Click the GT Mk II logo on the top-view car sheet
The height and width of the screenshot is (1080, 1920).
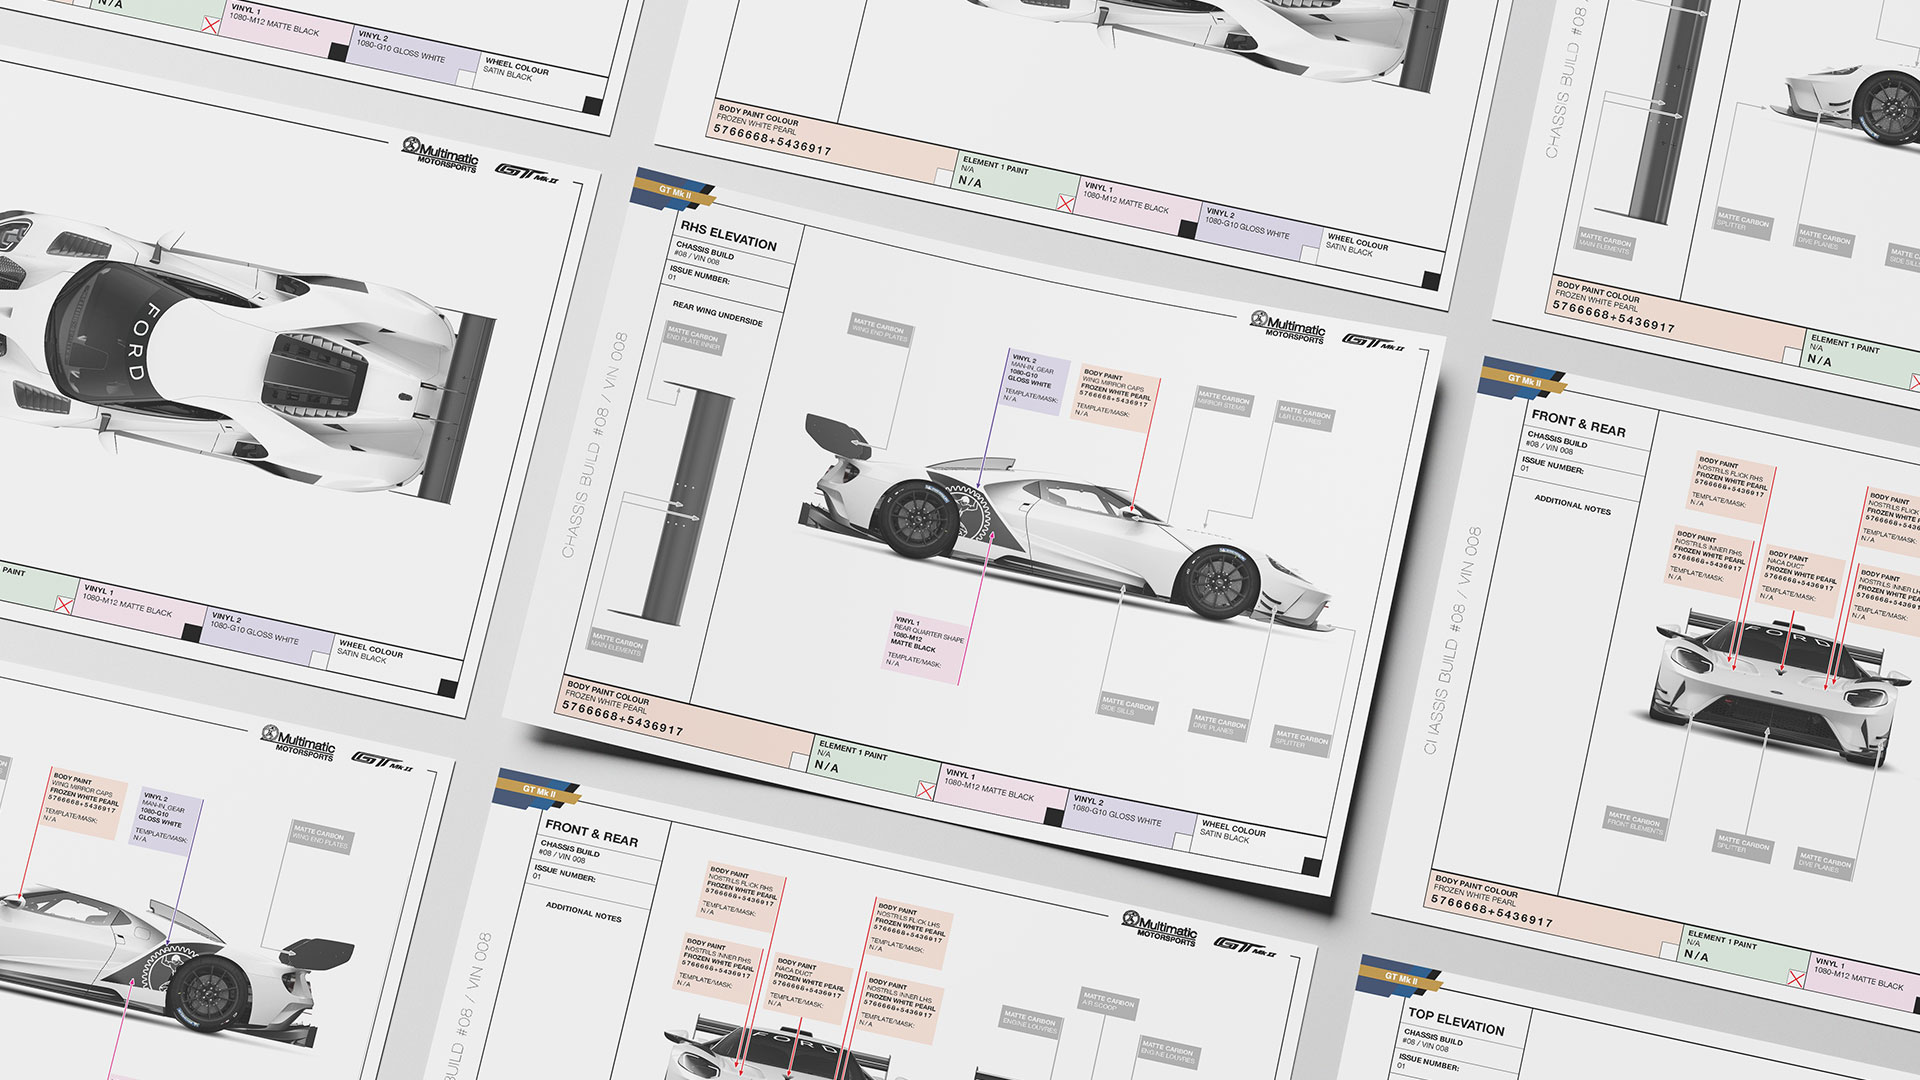coord(526,174)
